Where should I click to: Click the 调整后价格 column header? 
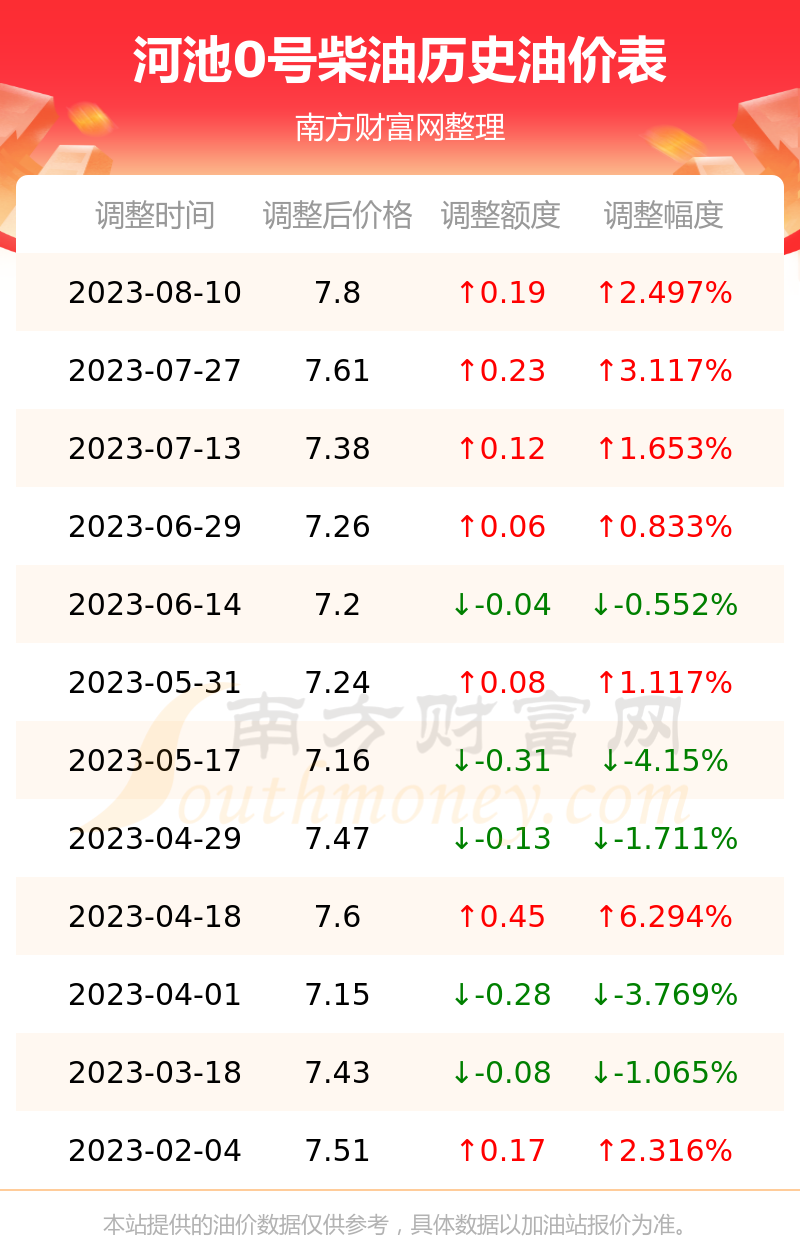point(337,215)
